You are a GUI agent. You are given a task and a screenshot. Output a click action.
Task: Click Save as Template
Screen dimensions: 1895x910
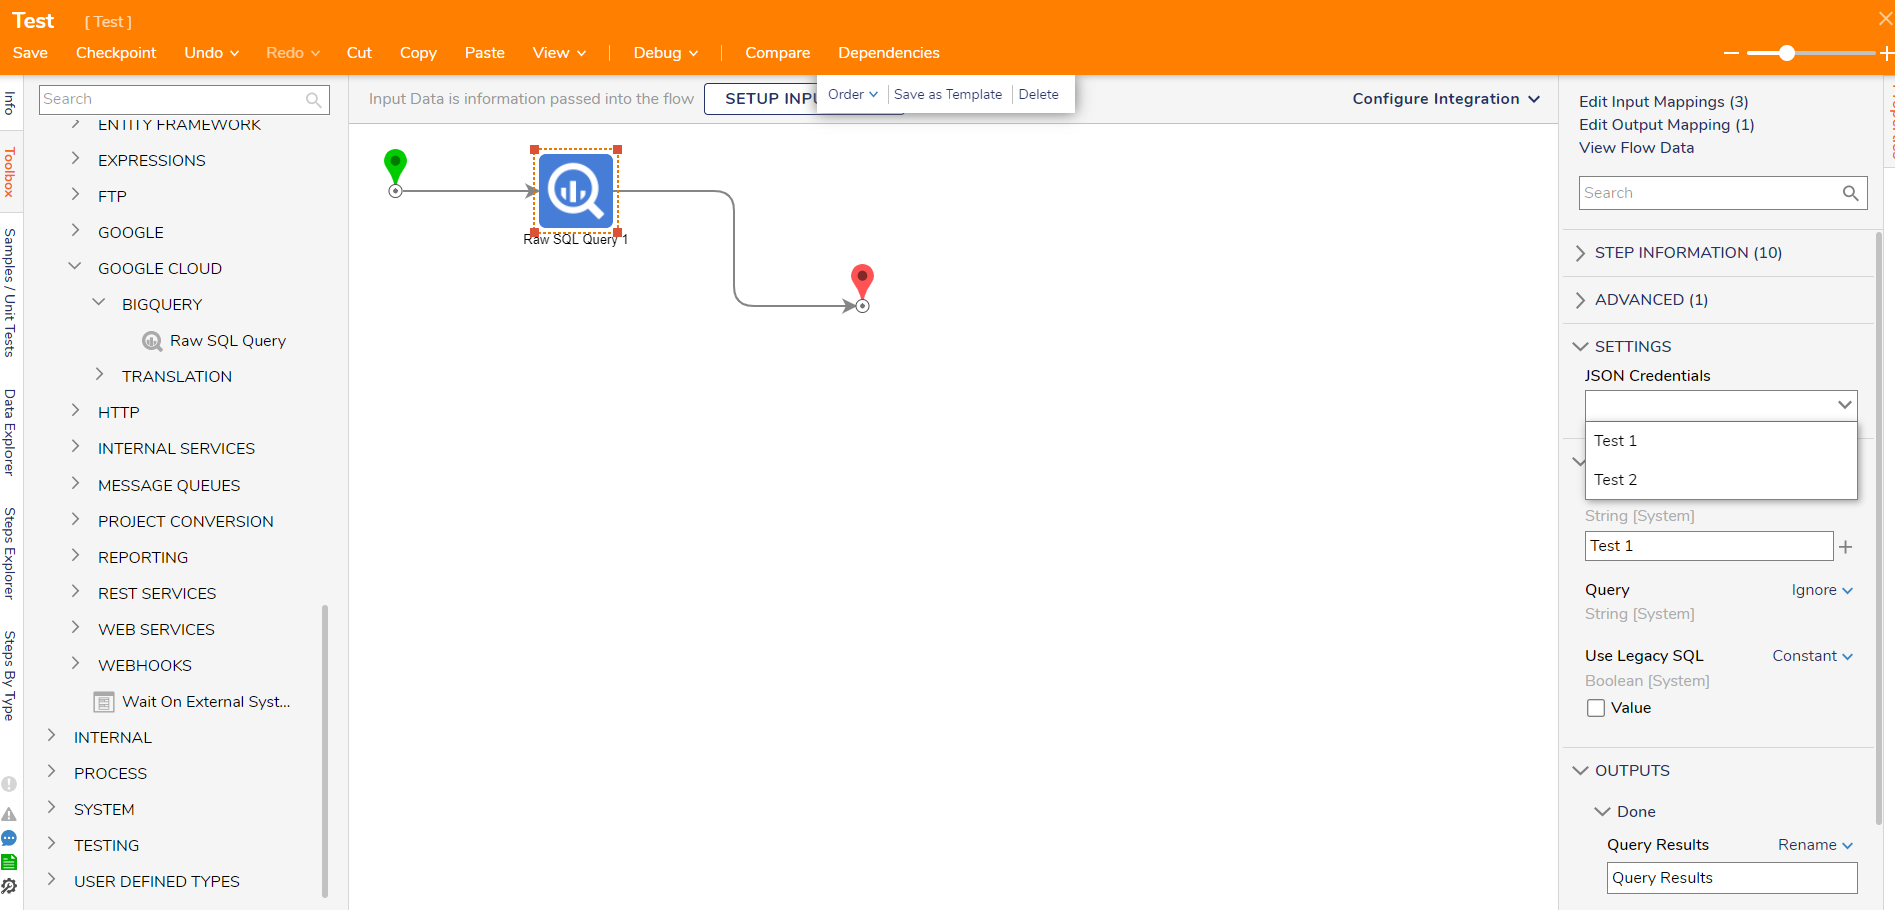pyautogui.click(x=948, y=94)
